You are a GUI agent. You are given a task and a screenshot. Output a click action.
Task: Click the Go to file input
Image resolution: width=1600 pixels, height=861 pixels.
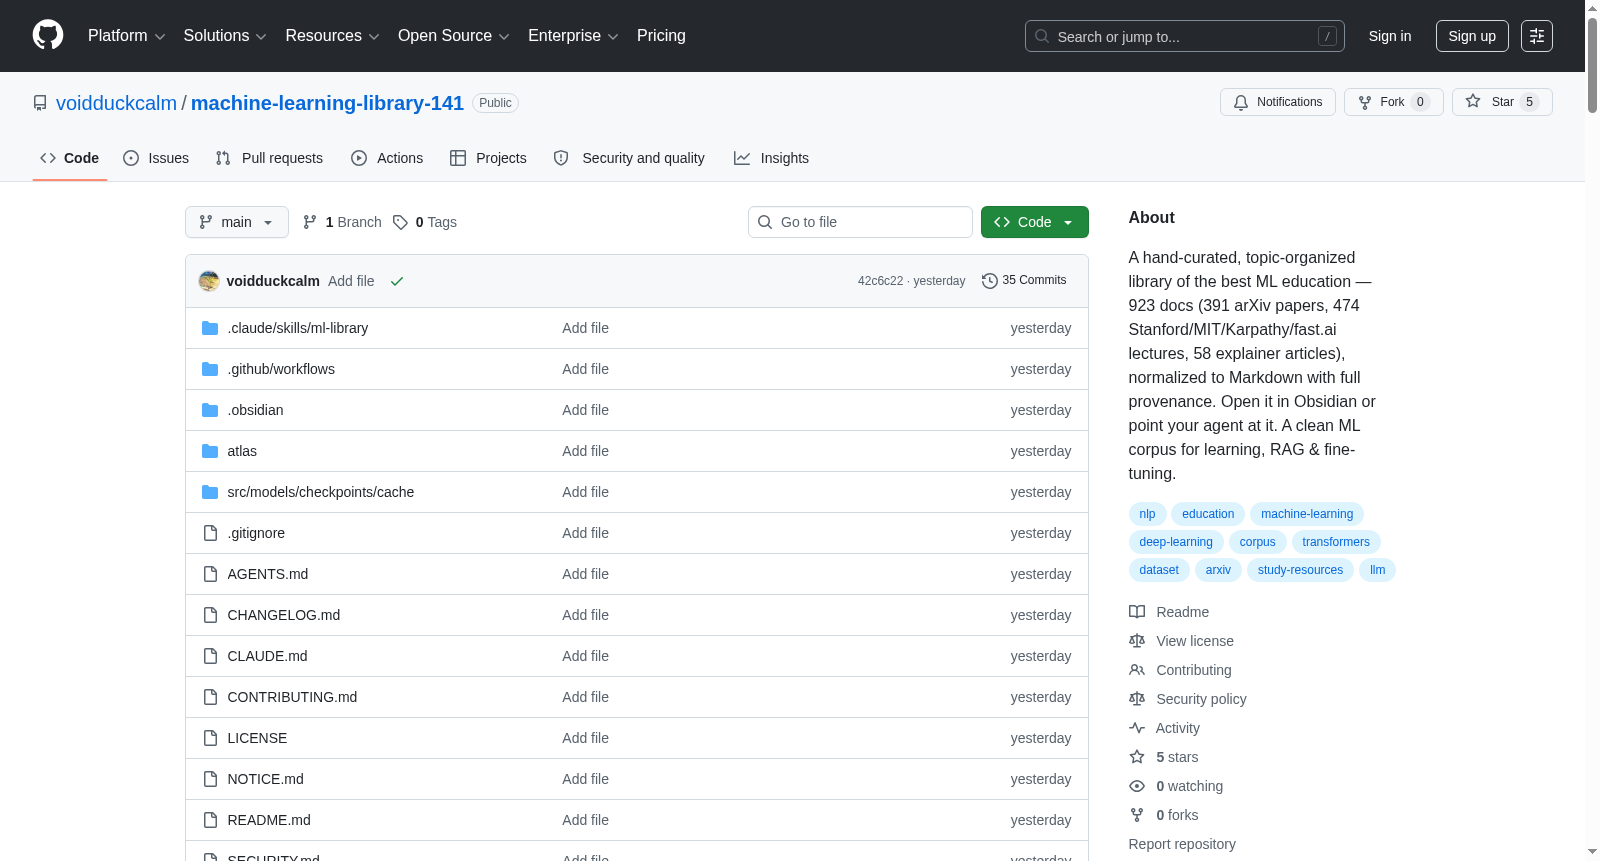coord(860,222)
